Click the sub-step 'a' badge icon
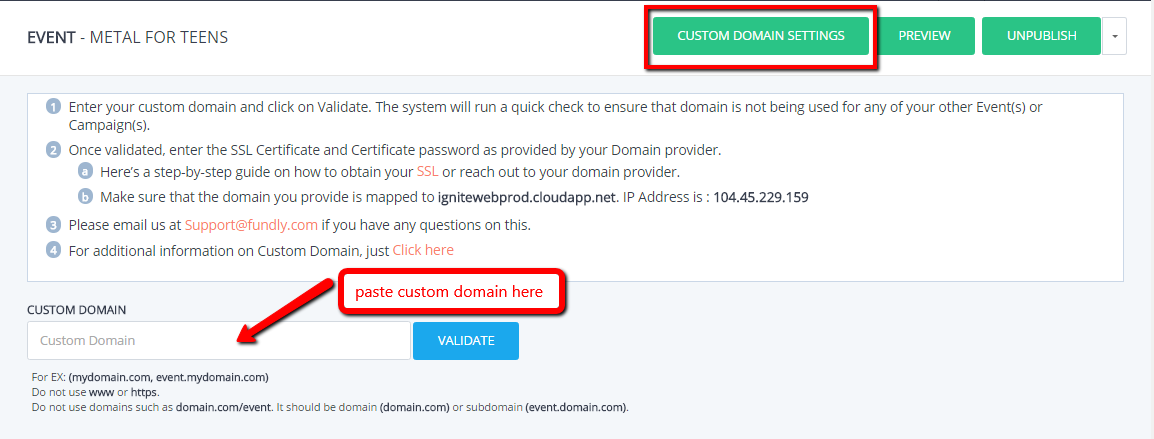The width and height of the screenshot is (1154, 439). [x=86, y=172]
